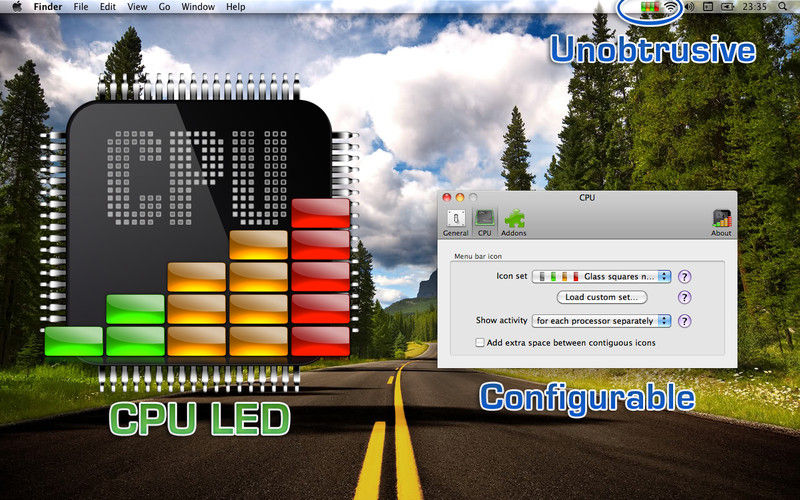
Task: Open the Finder File menu
Action: [x=81, y=7]
